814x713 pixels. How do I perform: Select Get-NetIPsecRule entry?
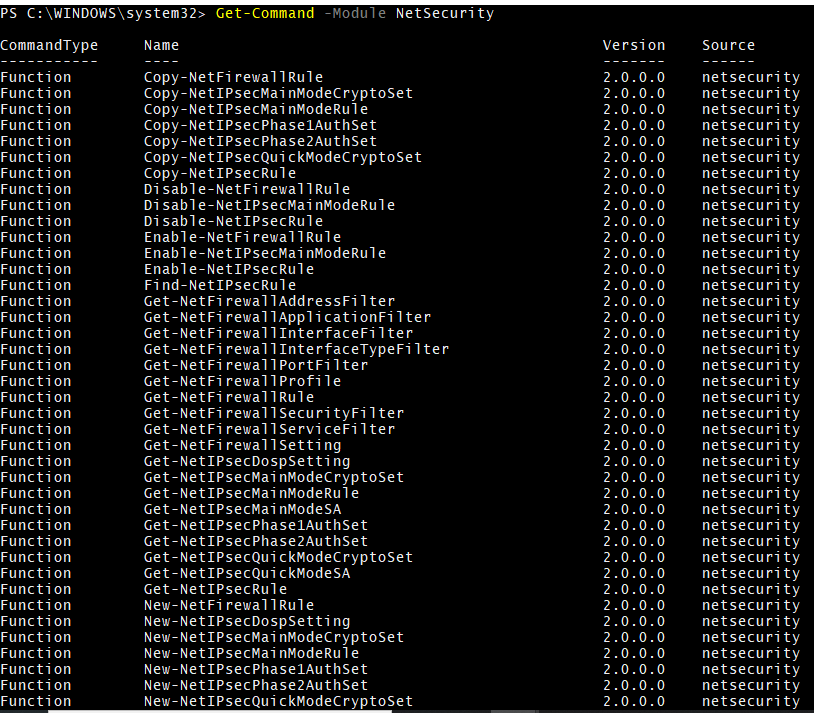(x=215, y=589)
